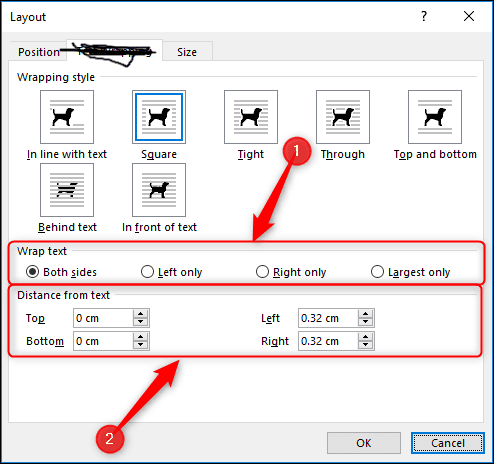Confirm the layout with OK
This screenshot has width=494, height=464.
(x=364, y=443)
